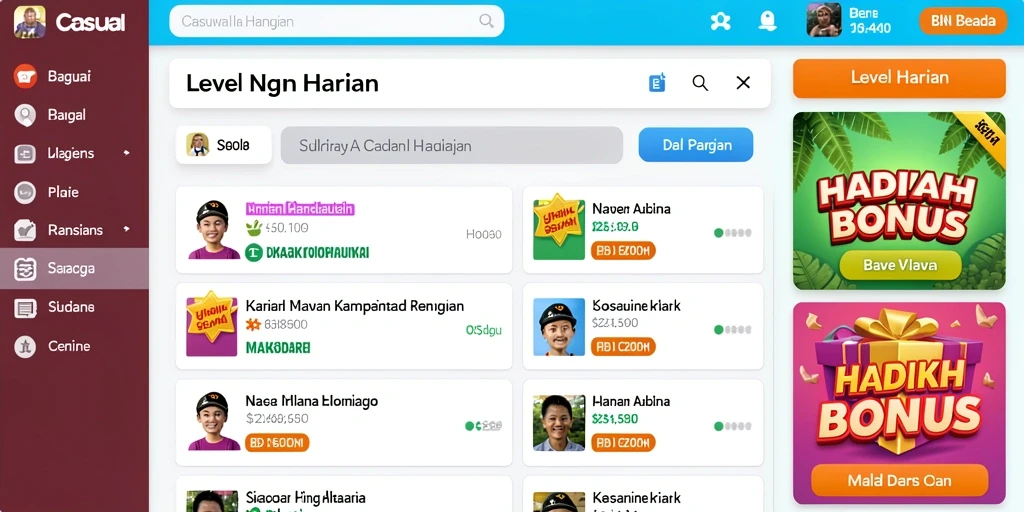Expand the Ransians submenu arrow
This screenshot has width=1024, height=512.
click(x=126, y=230)
